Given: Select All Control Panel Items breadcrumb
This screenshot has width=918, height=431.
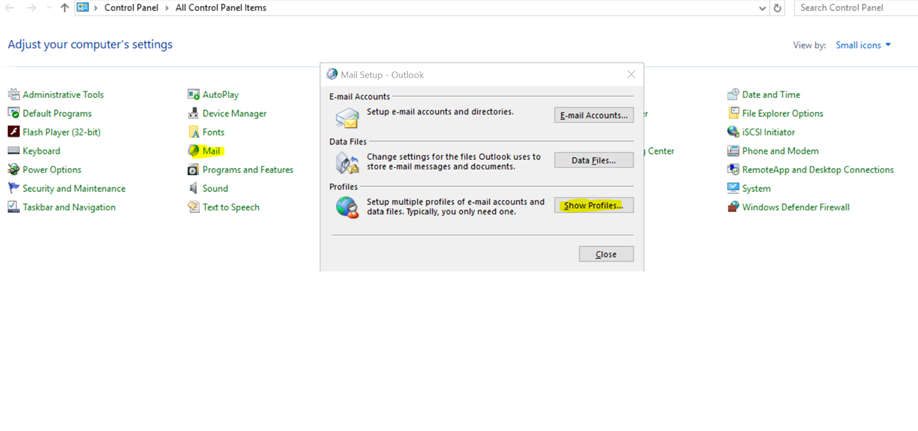Looking at the screenshot, I should pyautogui.click(x=221, y=8).
